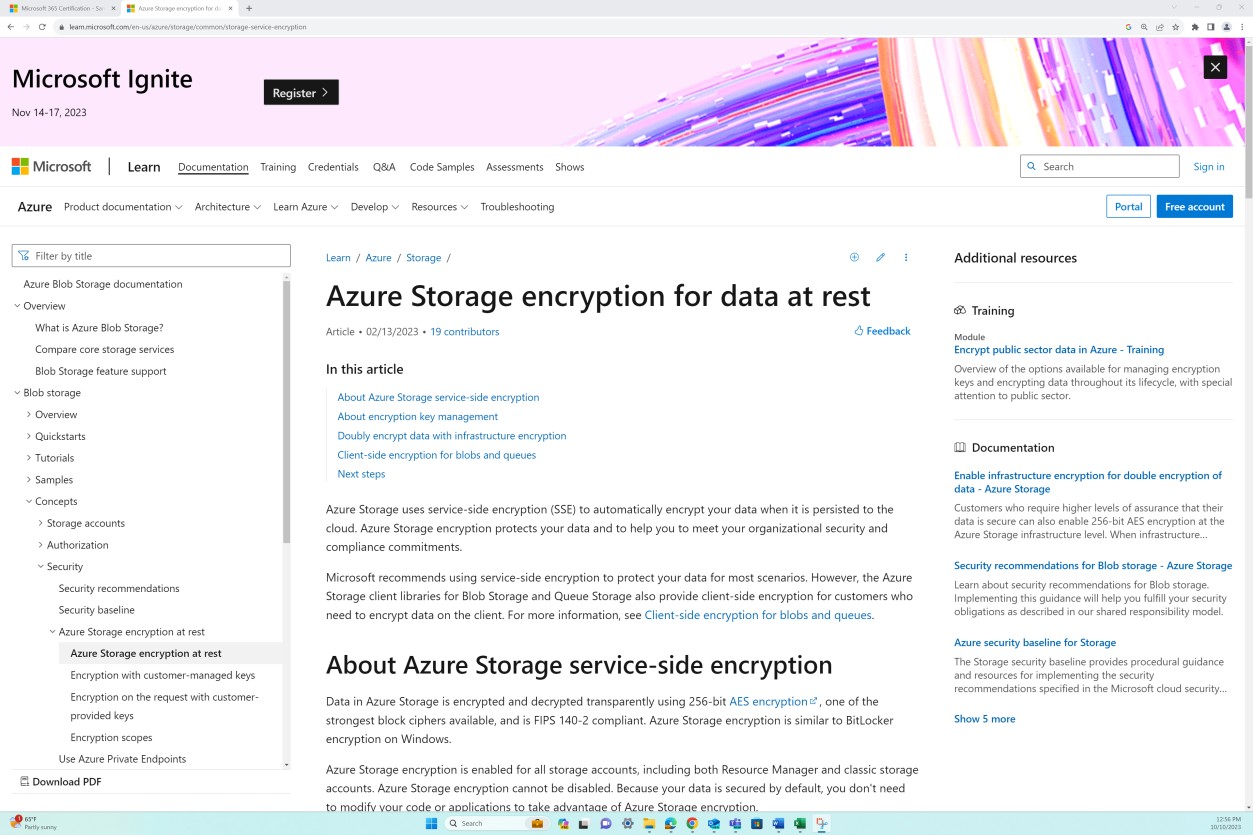Open Microsoft Edge from the taskbar

(x=670, y=823)
